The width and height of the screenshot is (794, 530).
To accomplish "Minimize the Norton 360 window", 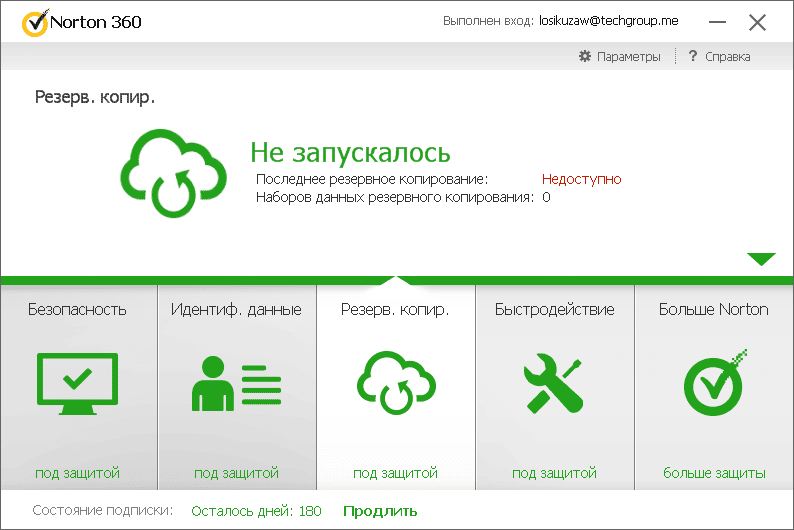I will pos(717,22).
